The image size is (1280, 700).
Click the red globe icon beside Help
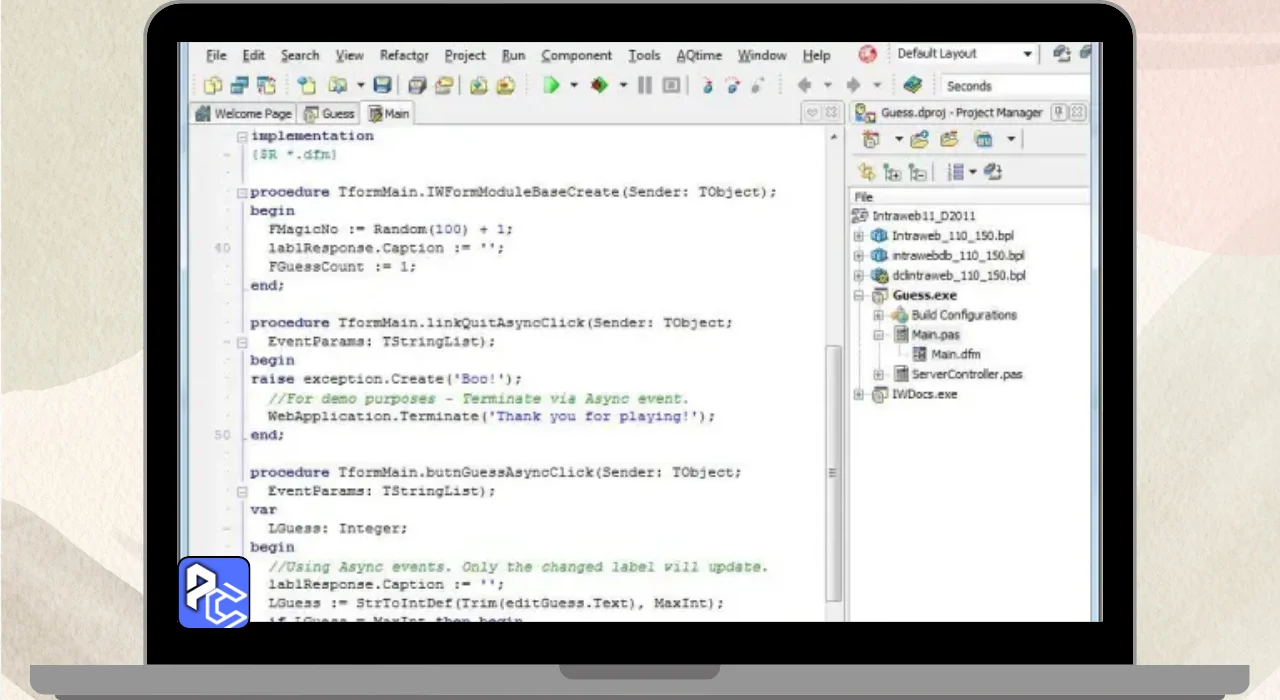[867, 55]
